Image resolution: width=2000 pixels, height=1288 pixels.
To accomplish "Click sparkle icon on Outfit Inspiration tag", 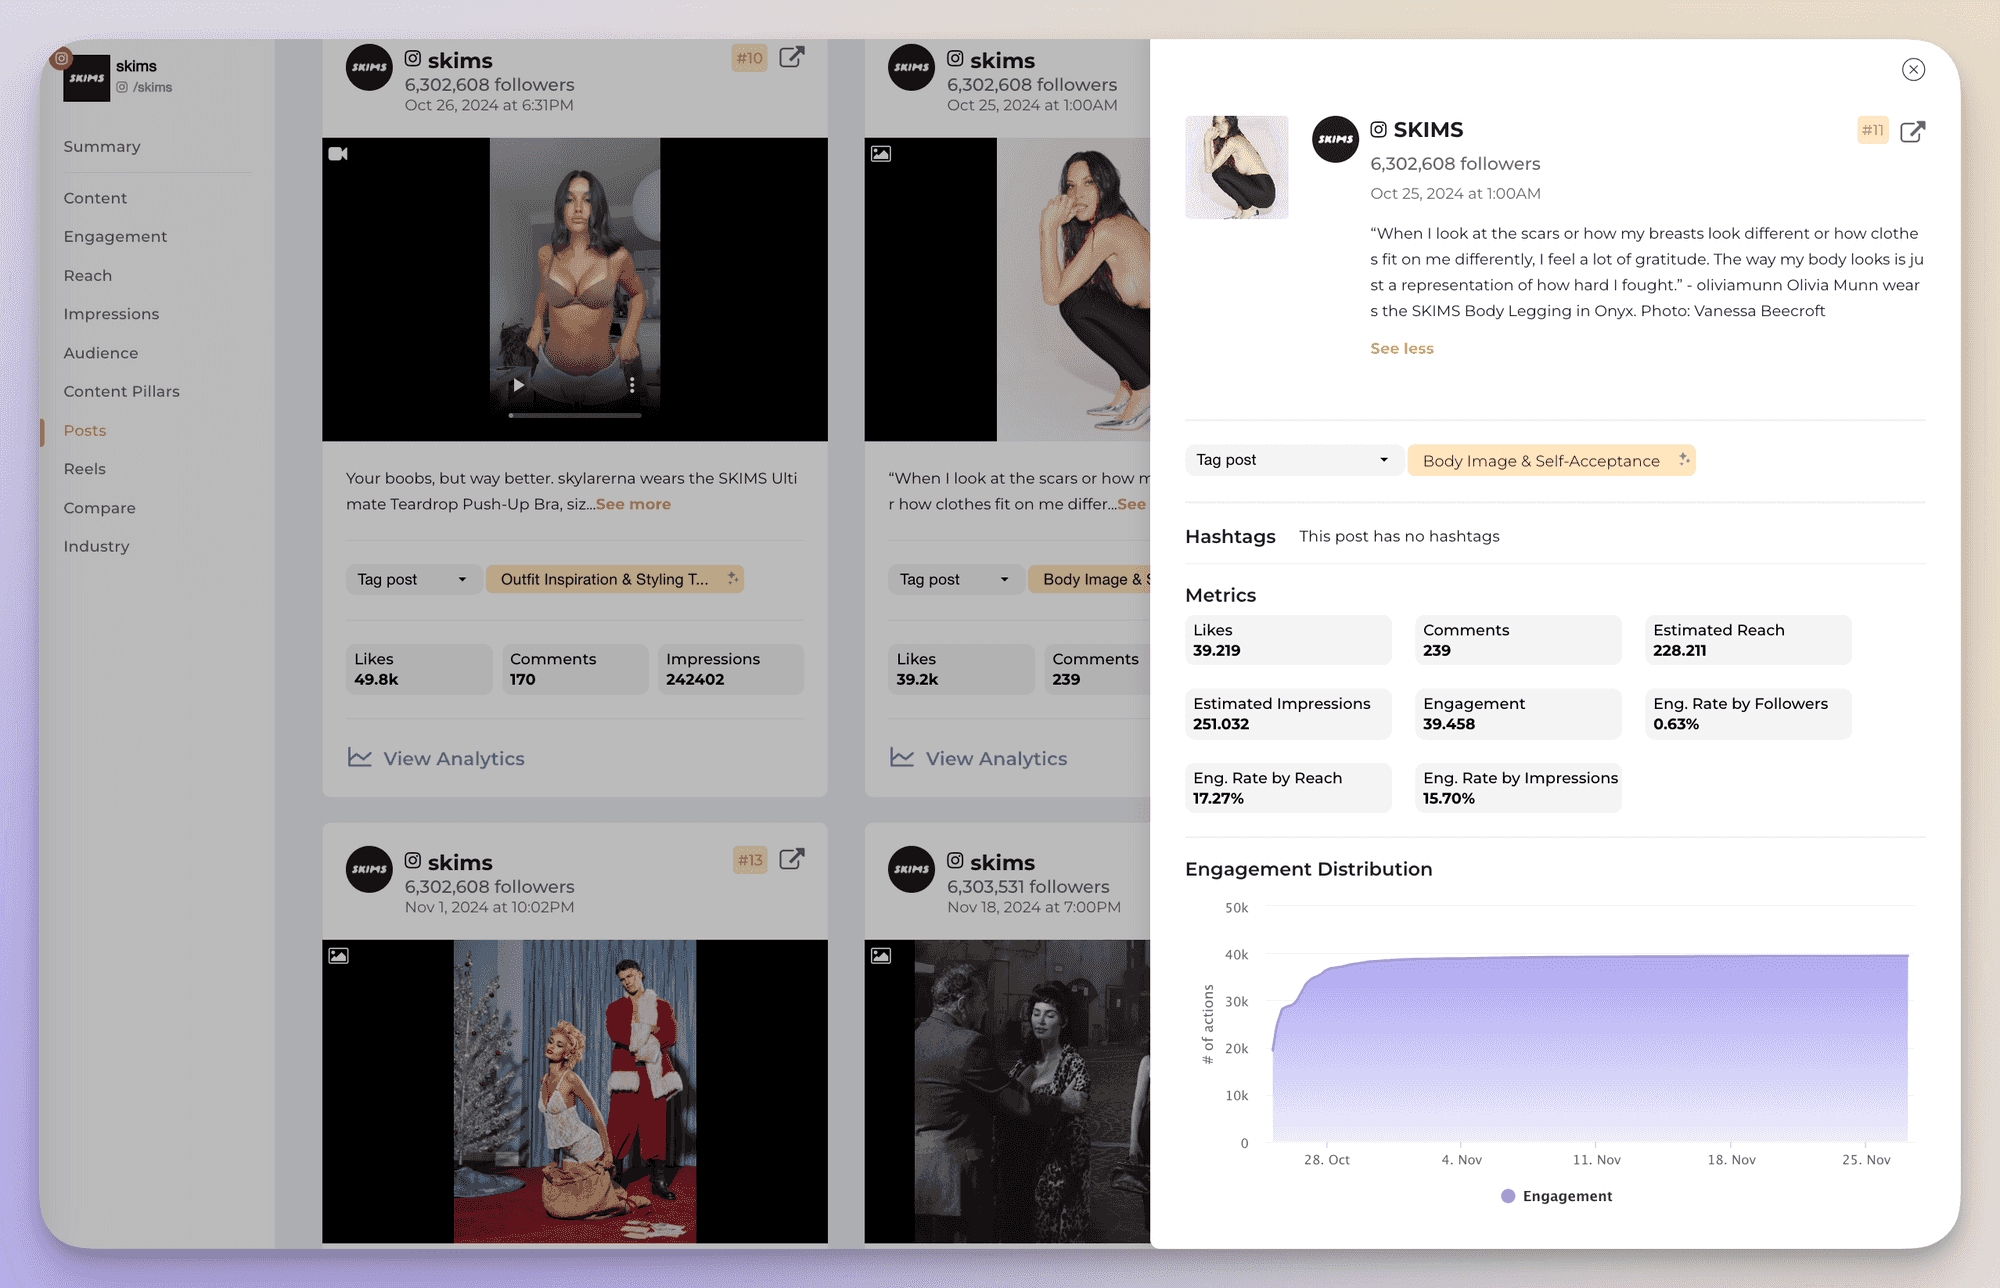I will click(732, 578).
